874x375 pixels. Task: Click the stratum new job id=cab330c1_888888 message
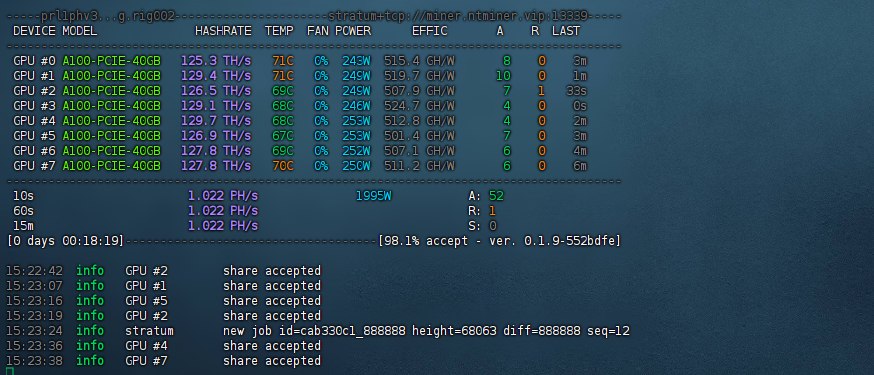[426, 332]
